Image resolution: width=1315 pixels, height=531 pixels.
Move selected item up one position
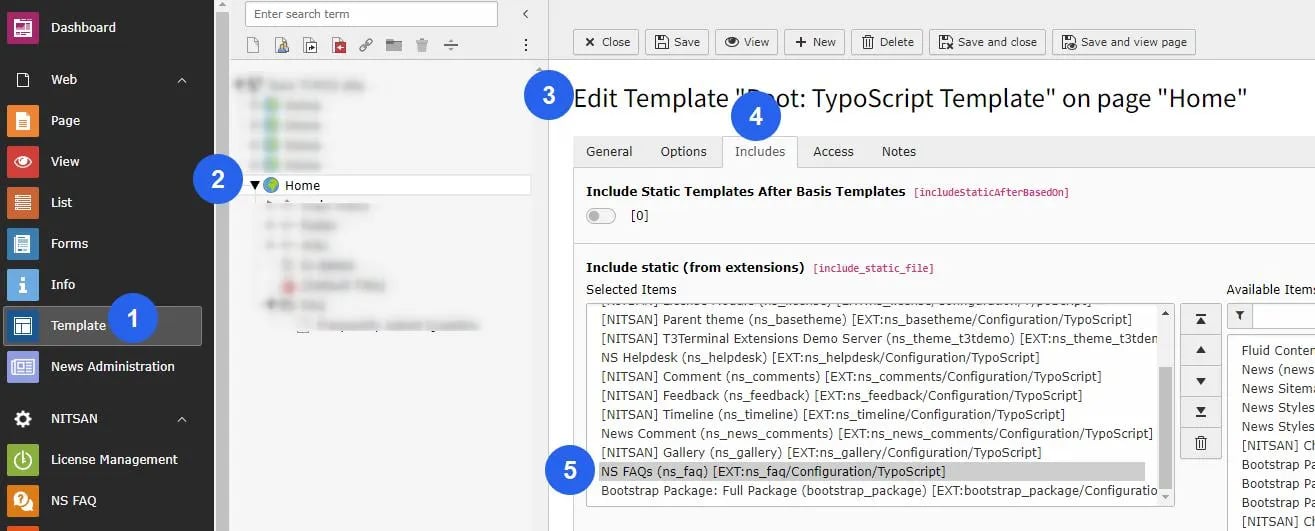1201,349
